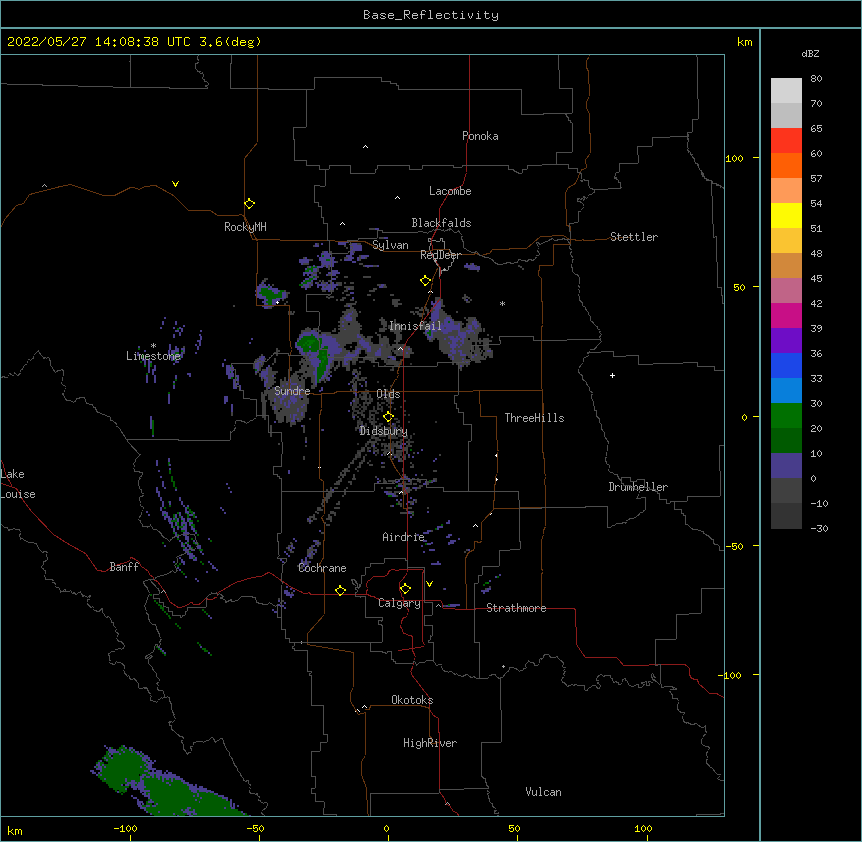Viewport: 862px width, 842px height.
Task: Click the white caret marker east of Airdrie
Action: (x=476, y=526)
